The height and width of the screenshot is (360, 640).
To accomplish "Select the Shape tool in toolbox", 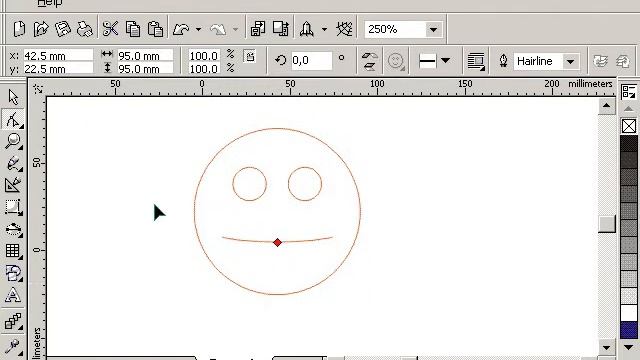I will (x=13, y=119).
